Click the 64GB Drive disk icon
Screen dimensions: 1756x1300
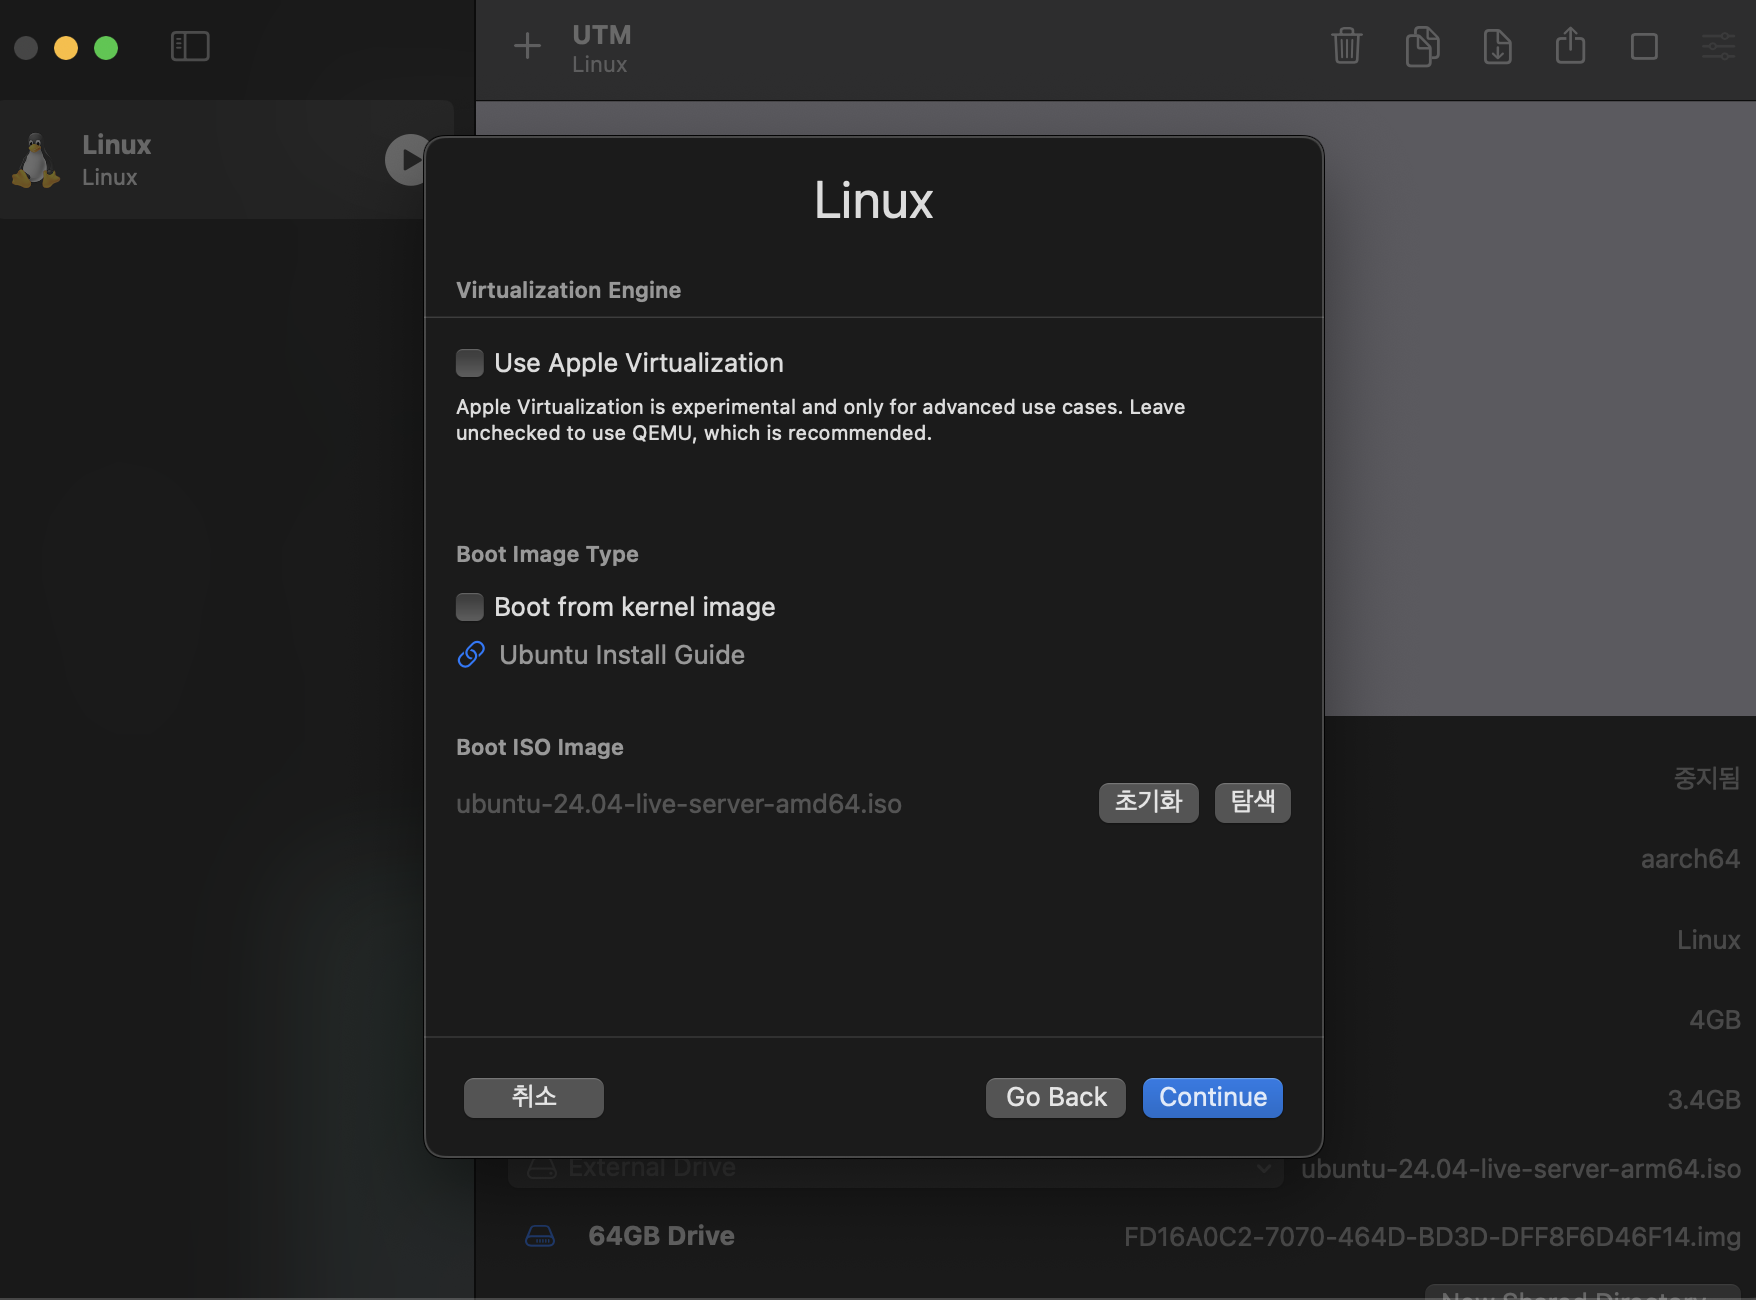540,1236
